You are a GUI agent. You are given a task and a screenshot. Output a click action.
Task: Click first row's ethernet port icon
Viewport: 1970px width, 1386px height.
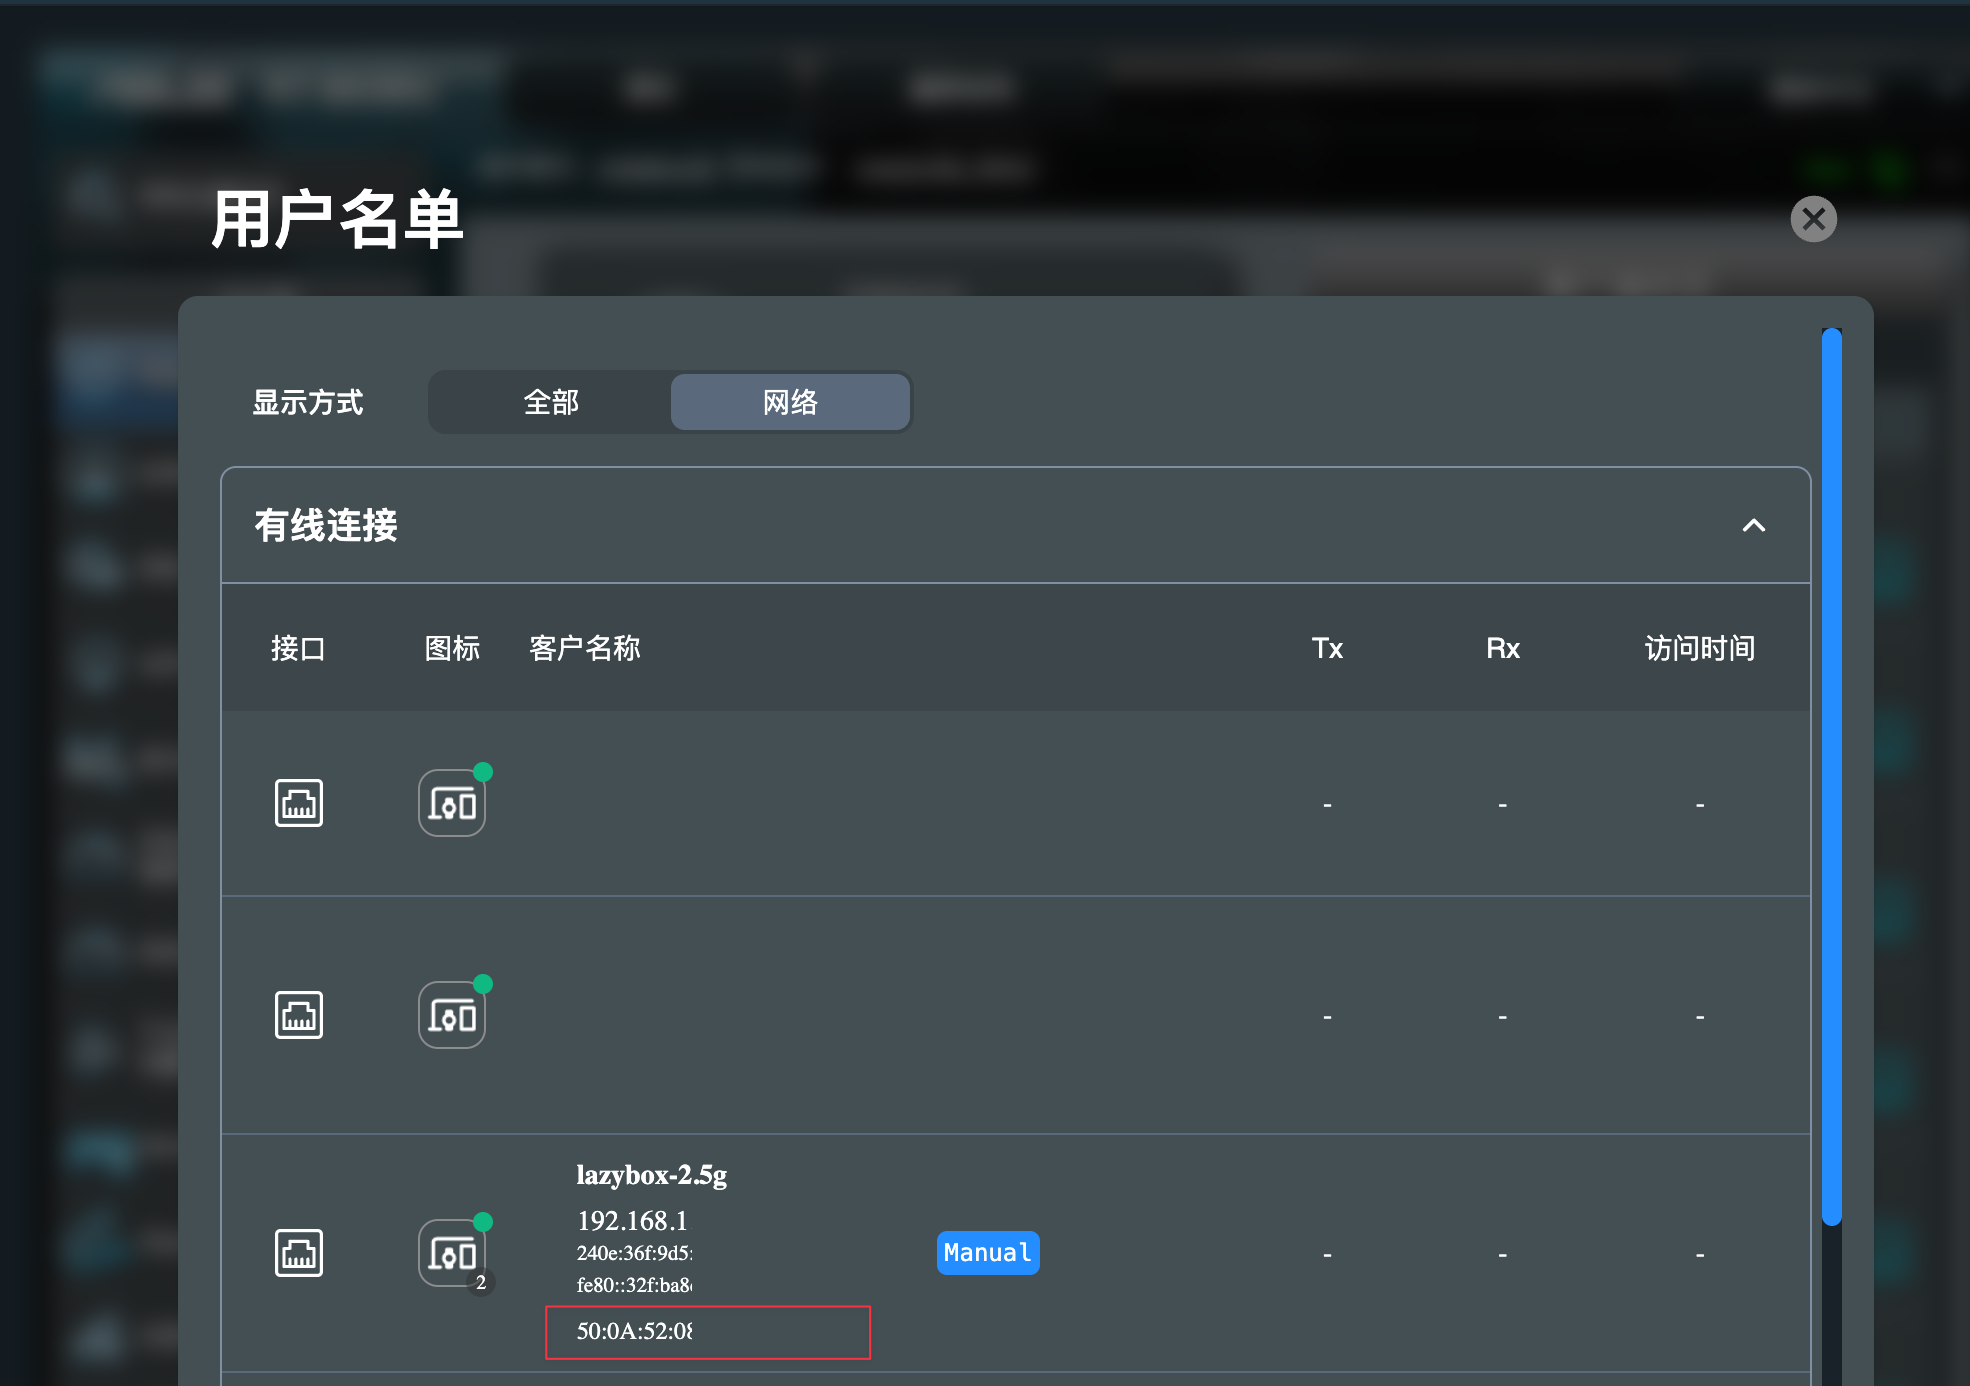point(299,803)
